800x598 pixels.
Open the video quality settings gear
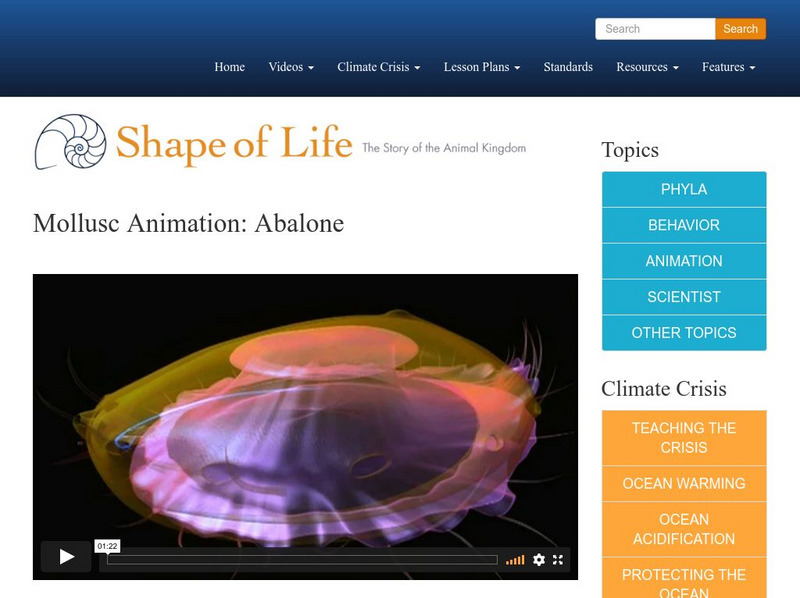tap(539, 558)
